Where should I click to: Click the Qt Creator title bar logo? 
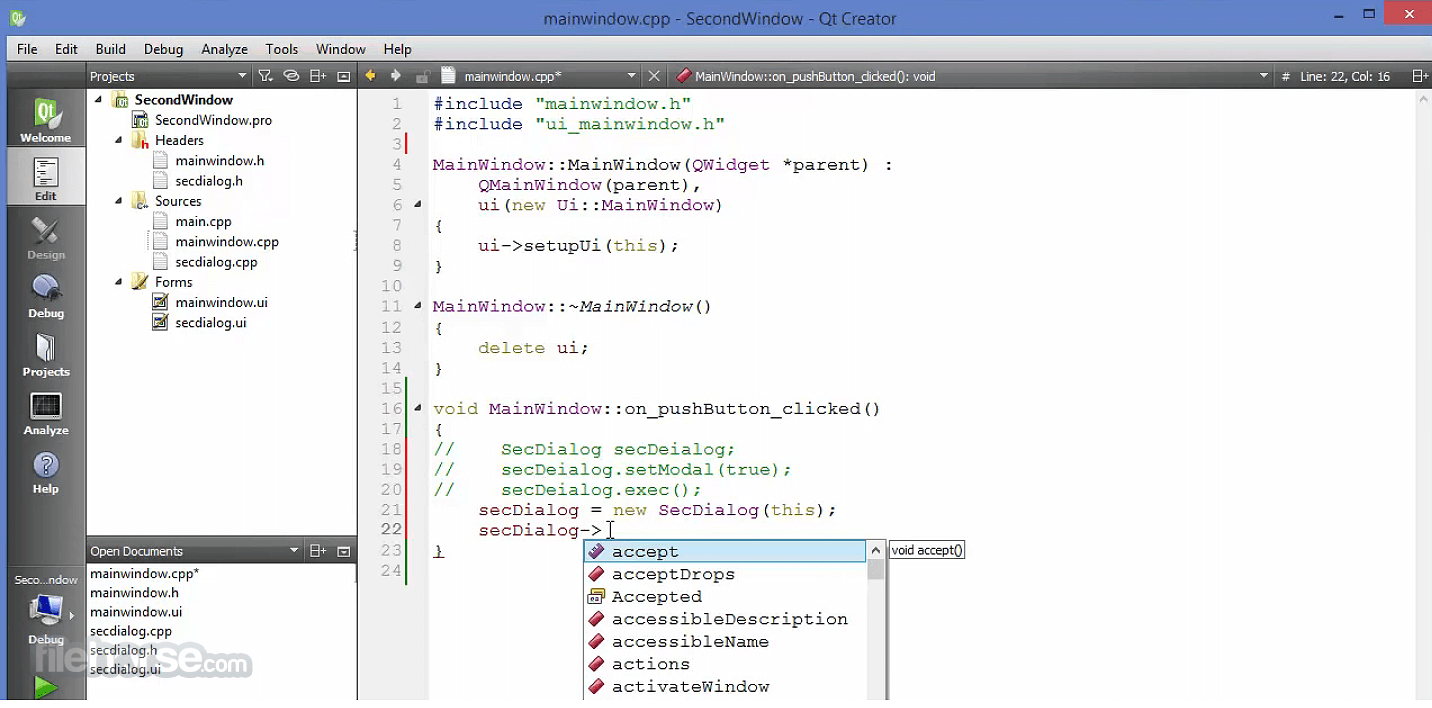tap(17, 18)
